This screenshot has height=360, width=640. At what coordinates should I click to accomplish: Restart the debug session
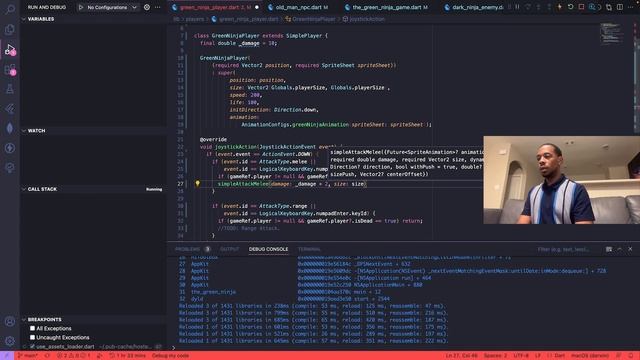[x=570, y=7]
